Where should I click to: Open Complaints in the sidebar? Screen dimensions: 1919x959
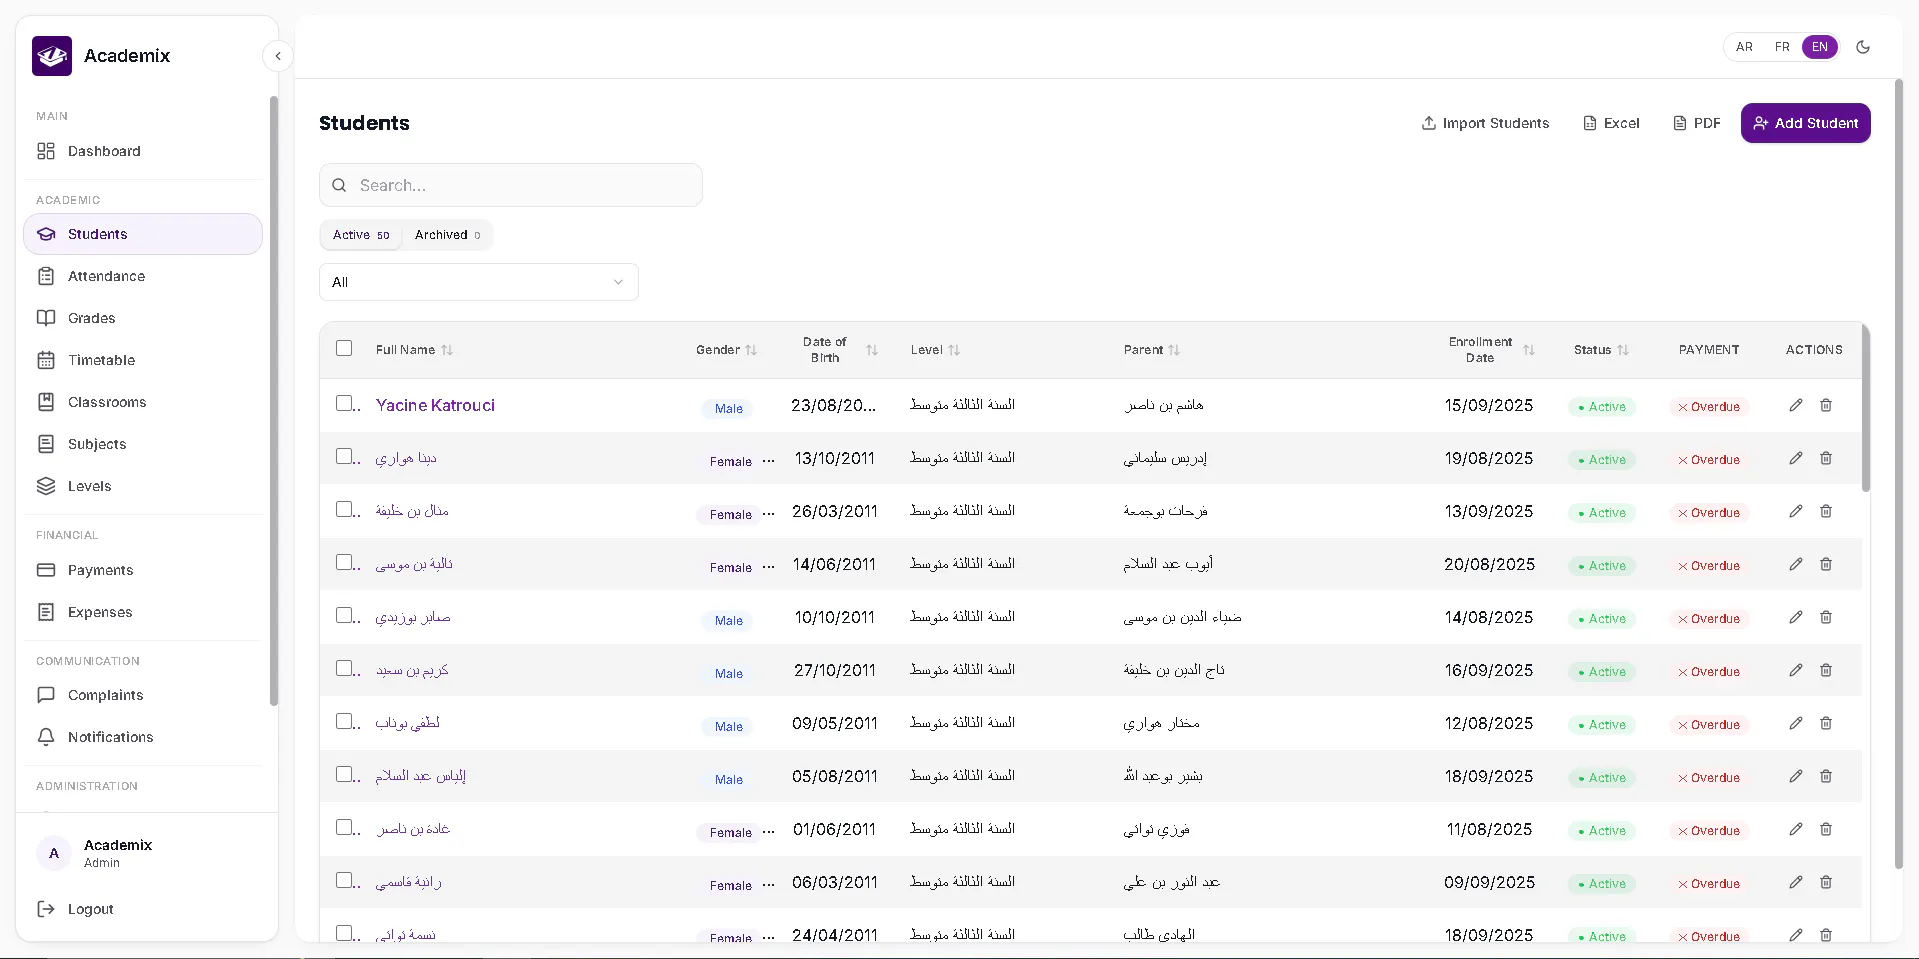pos(143,695)
